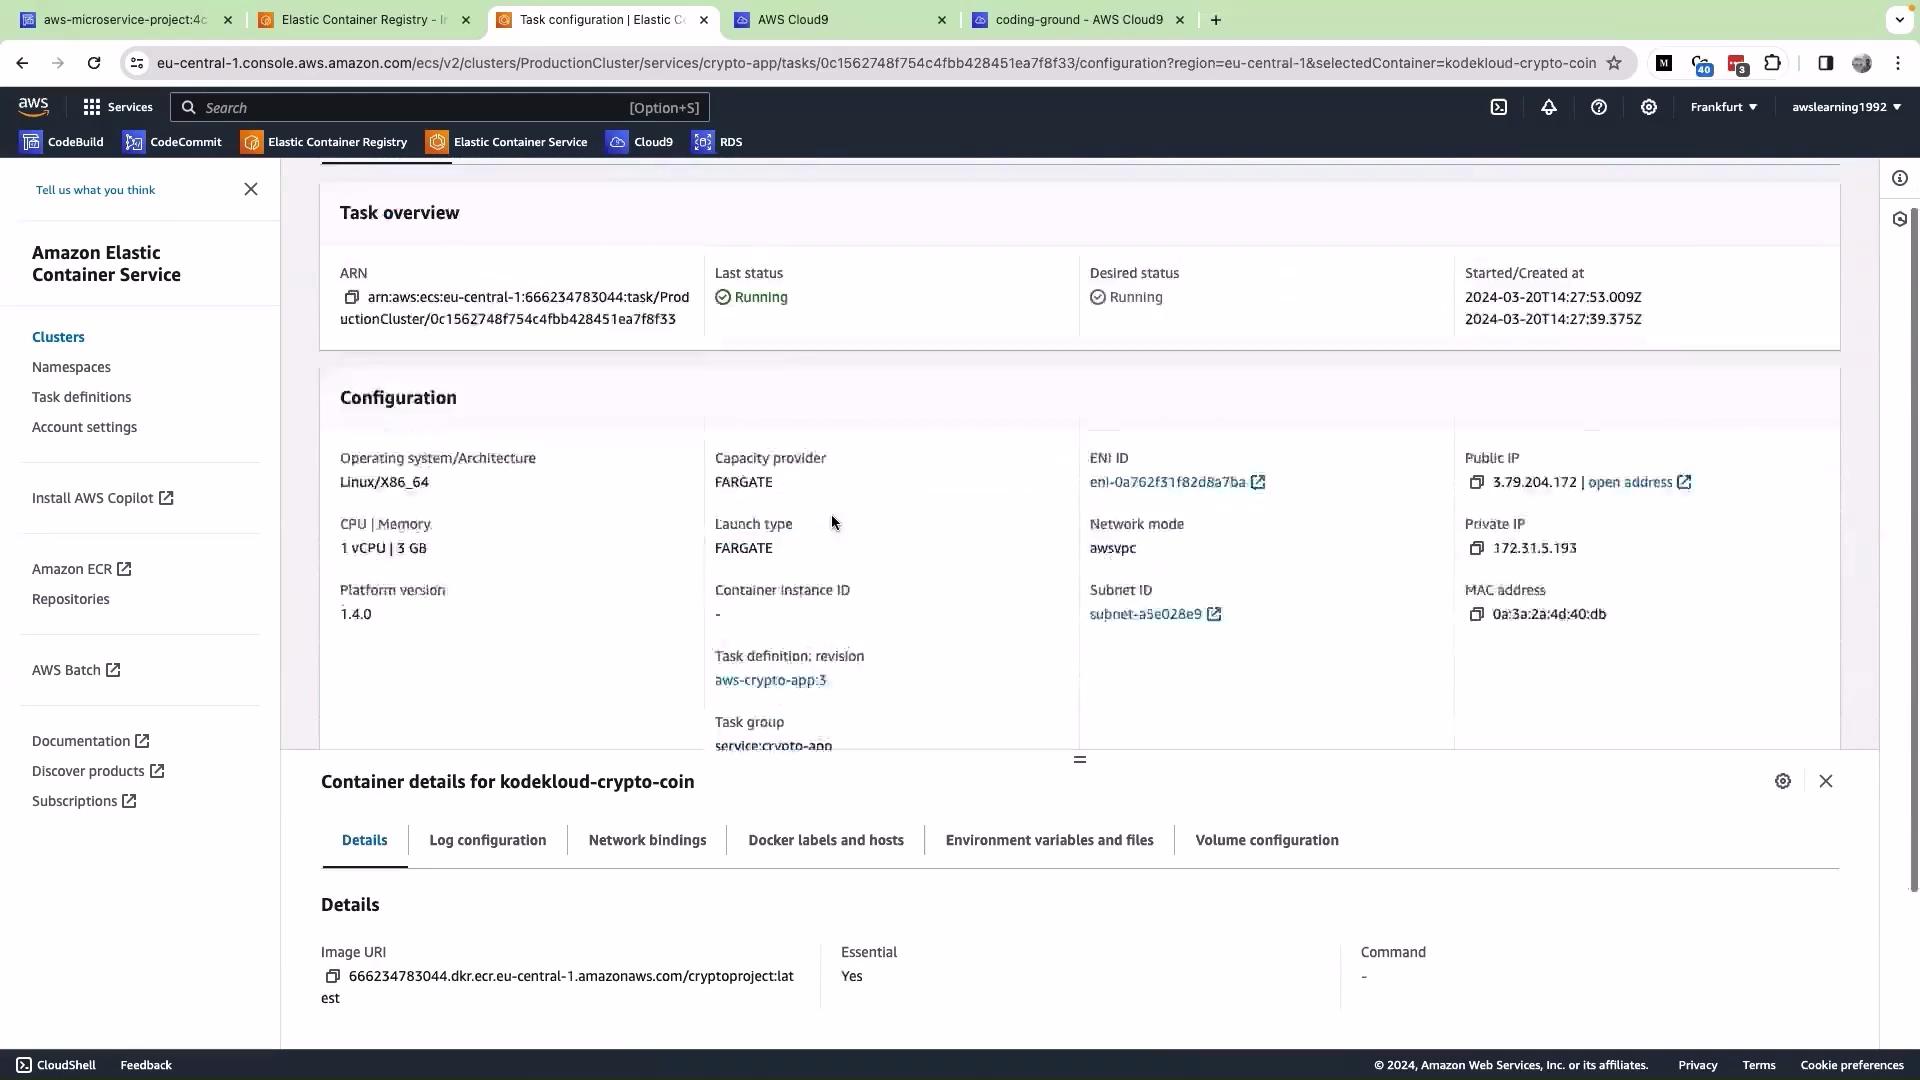The width and height of the screenshot is (1920, 1080).
Task: Switch to coding-ground Cloud9 browser tab
Action: 1079,20
